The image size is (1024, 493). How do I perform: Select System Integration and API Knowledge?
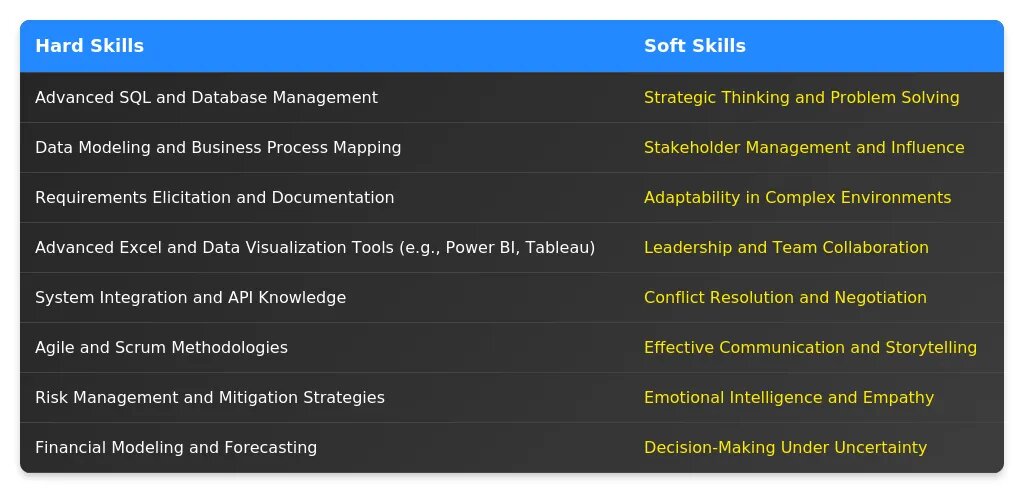click(x=190, y=298)
